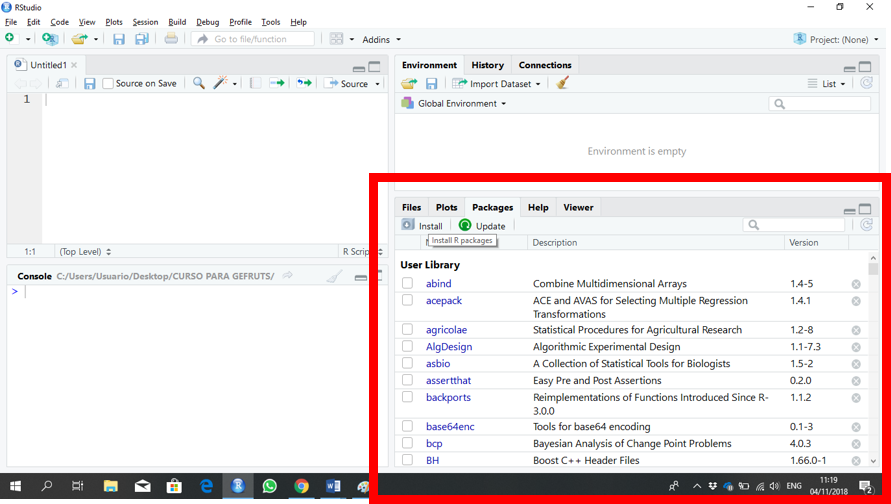Open dropdown arrow beside New File icon
The image size is (891, 504).
[28, 39]
